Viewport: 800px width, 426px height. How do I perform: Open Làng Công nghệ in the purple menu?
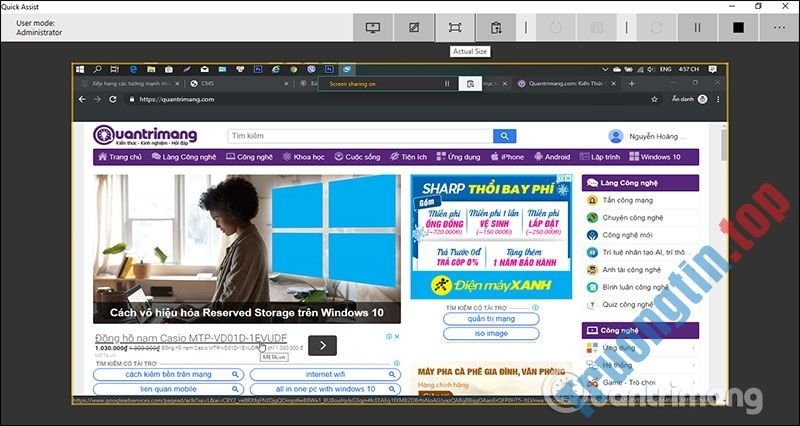(184, 157)
